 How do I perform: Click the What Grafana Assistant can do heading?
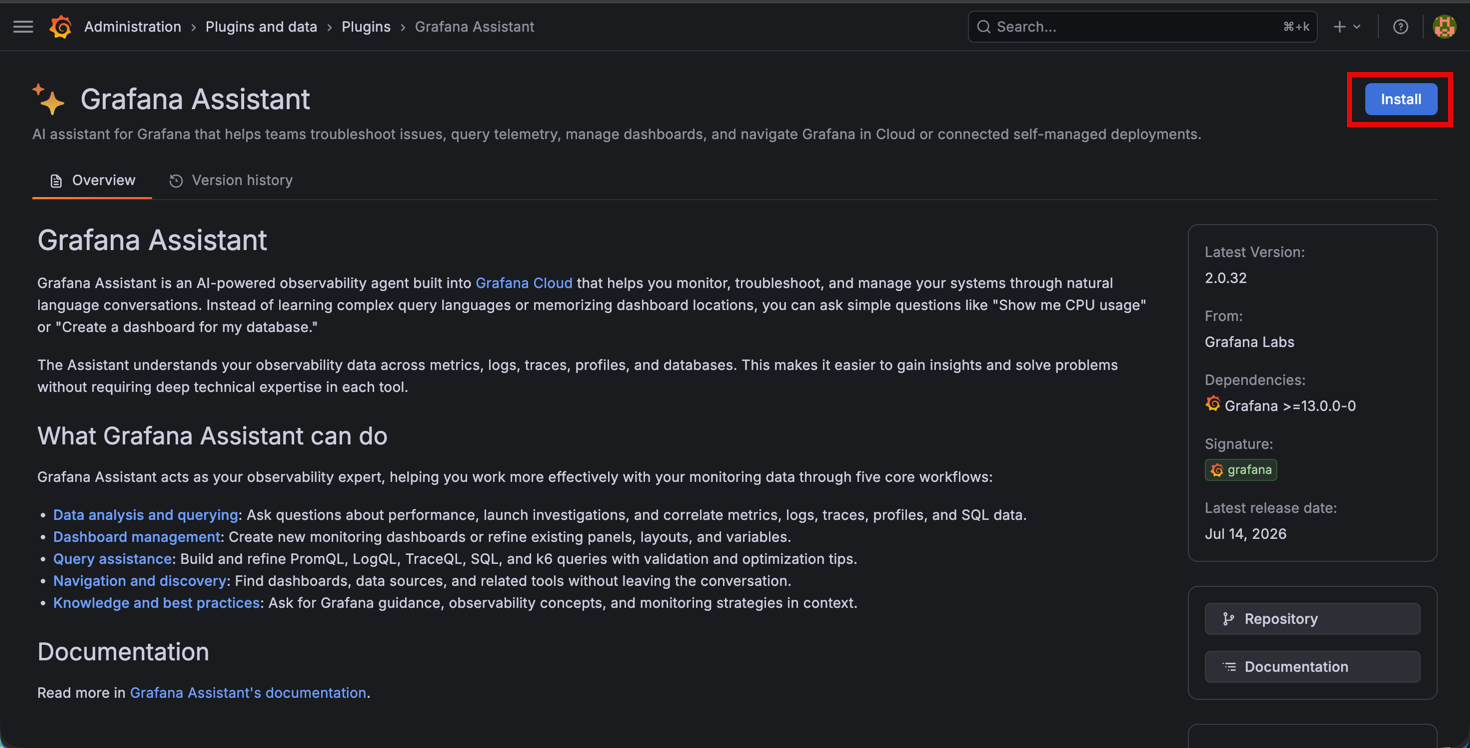(x=212, y=436)
